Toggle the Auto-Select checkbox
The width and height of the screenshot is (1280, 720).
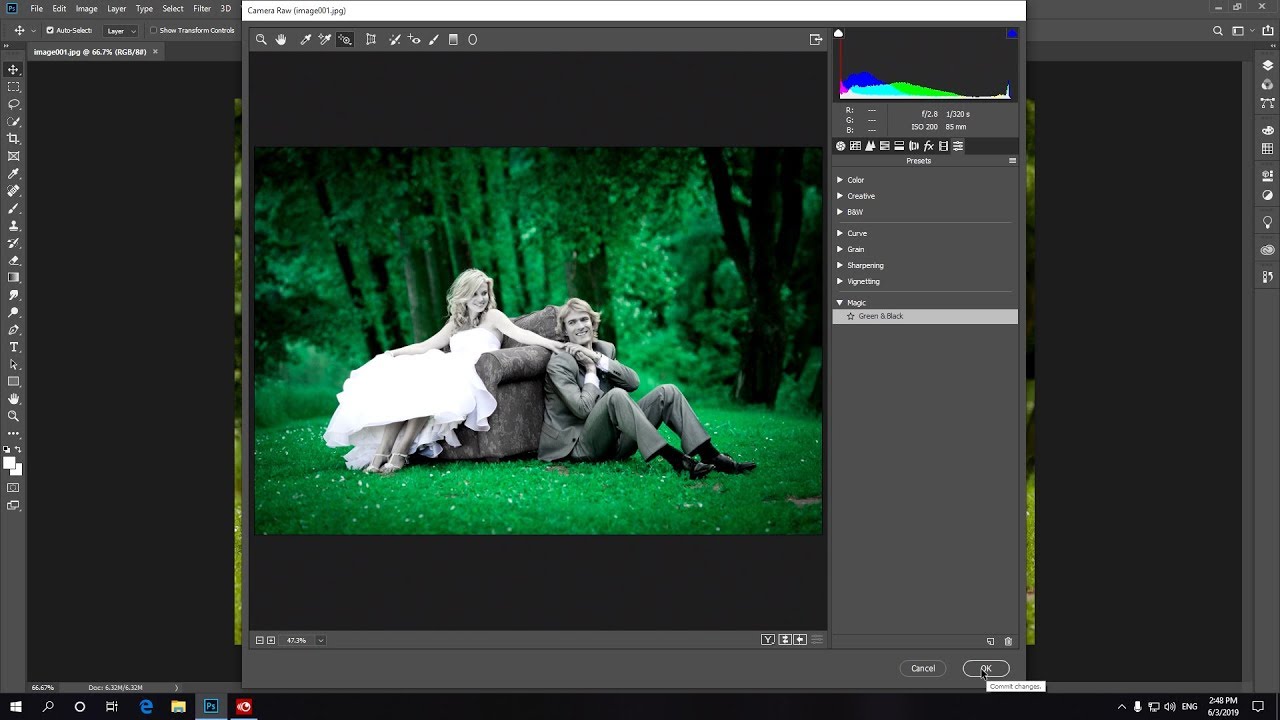pos(50,31)
